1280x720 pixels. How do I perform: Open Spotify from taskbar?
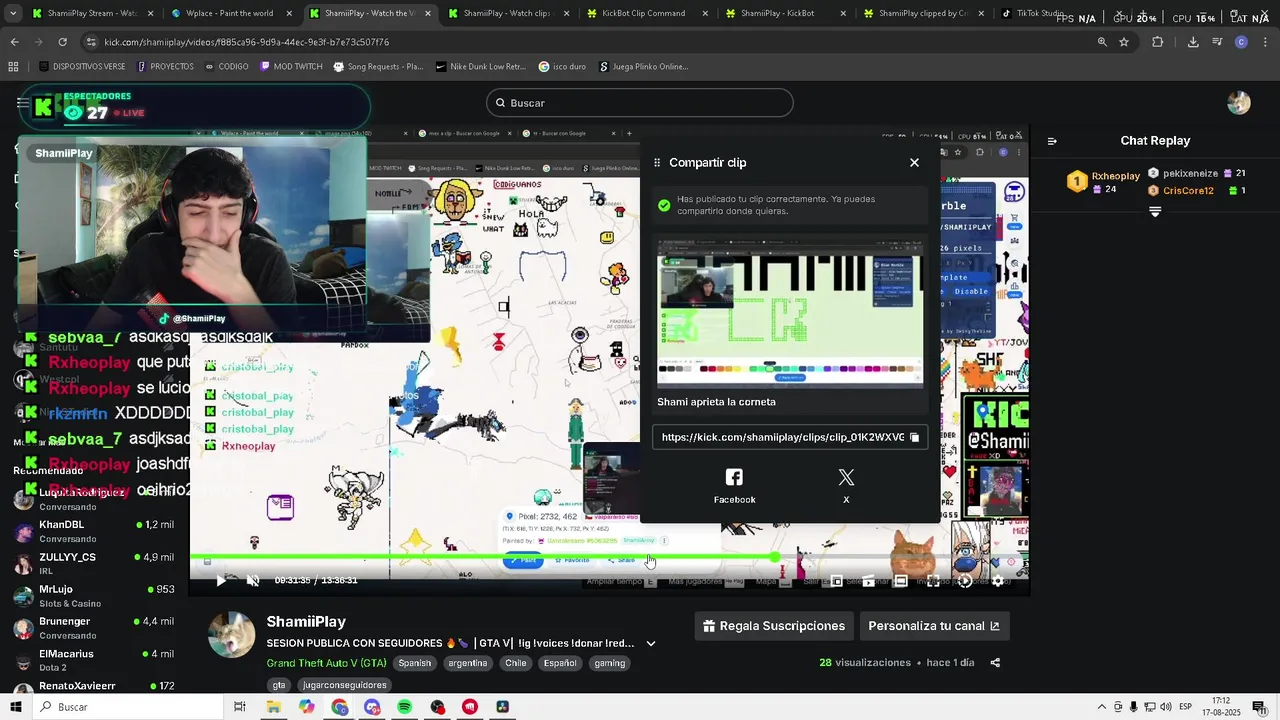click(404, 707)
